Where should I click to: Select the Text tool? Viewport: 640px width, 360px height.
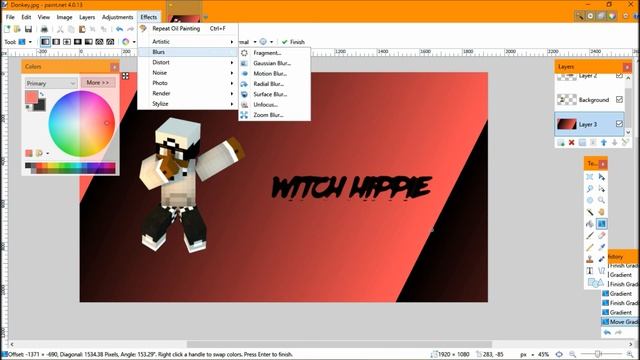point(590,271)
